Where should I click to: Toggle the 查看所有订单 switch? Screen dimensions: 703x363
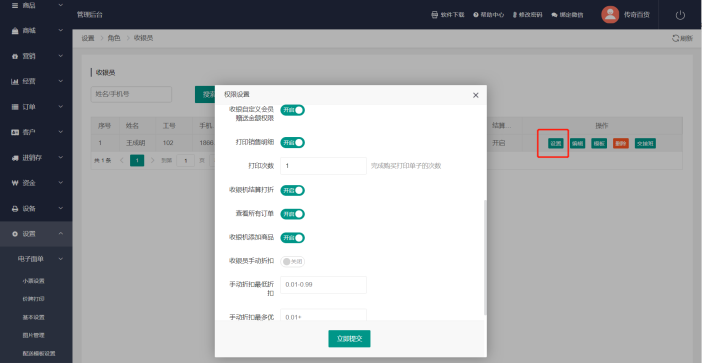click(293, 214)
